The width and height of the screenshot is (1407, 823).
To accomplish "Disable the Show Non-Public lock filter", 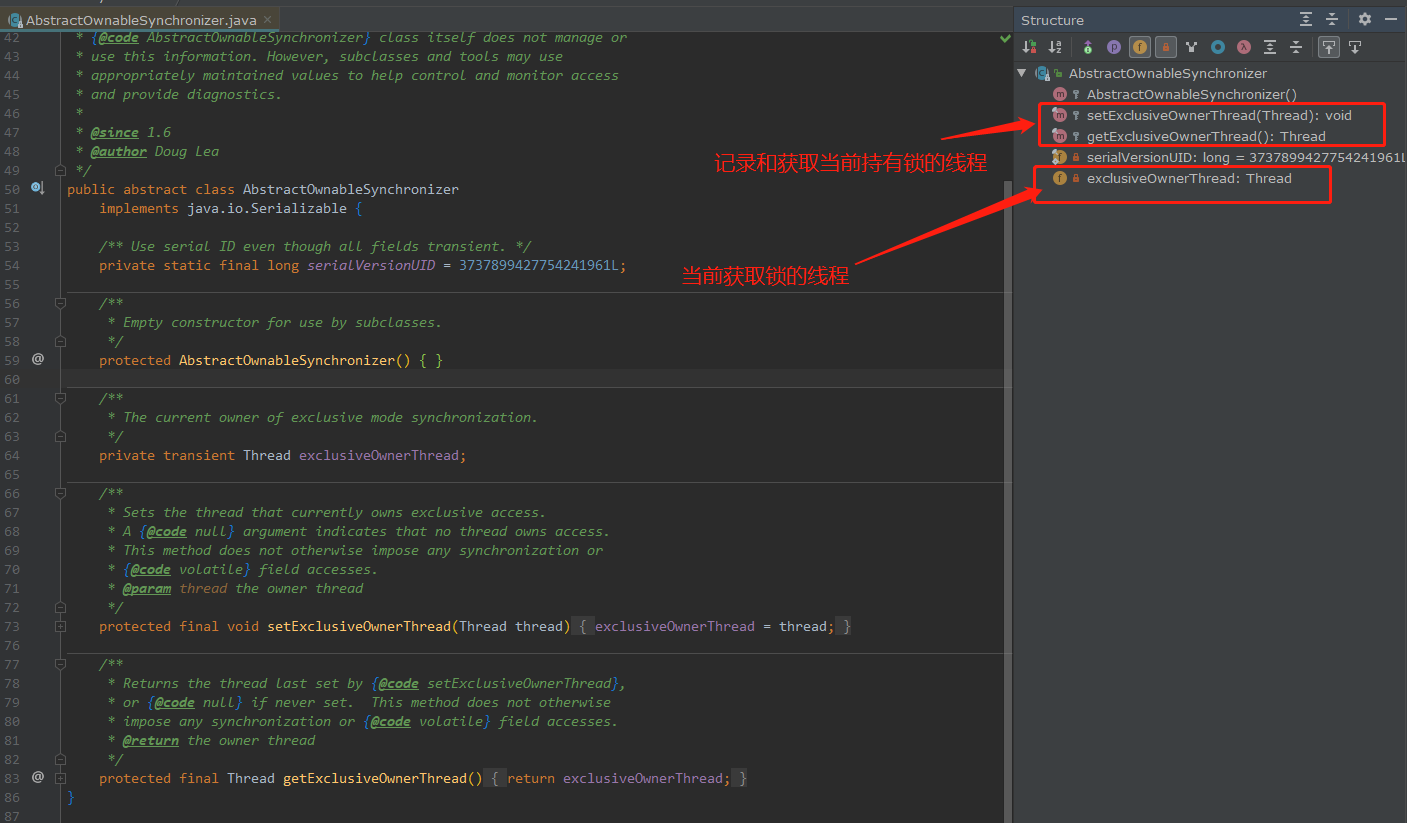I will (x=1166, y=47).
